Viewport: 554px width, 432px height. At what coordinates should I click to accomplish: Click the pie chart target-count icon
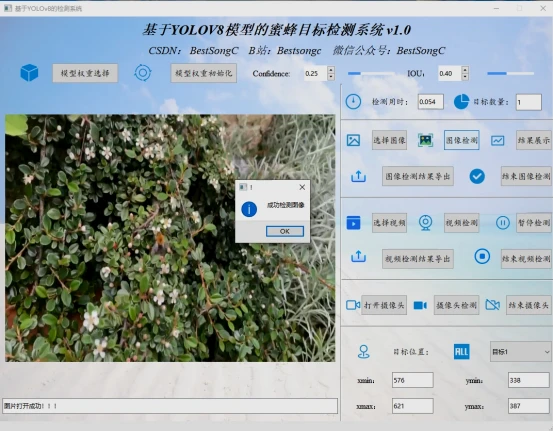click(461, 102)
